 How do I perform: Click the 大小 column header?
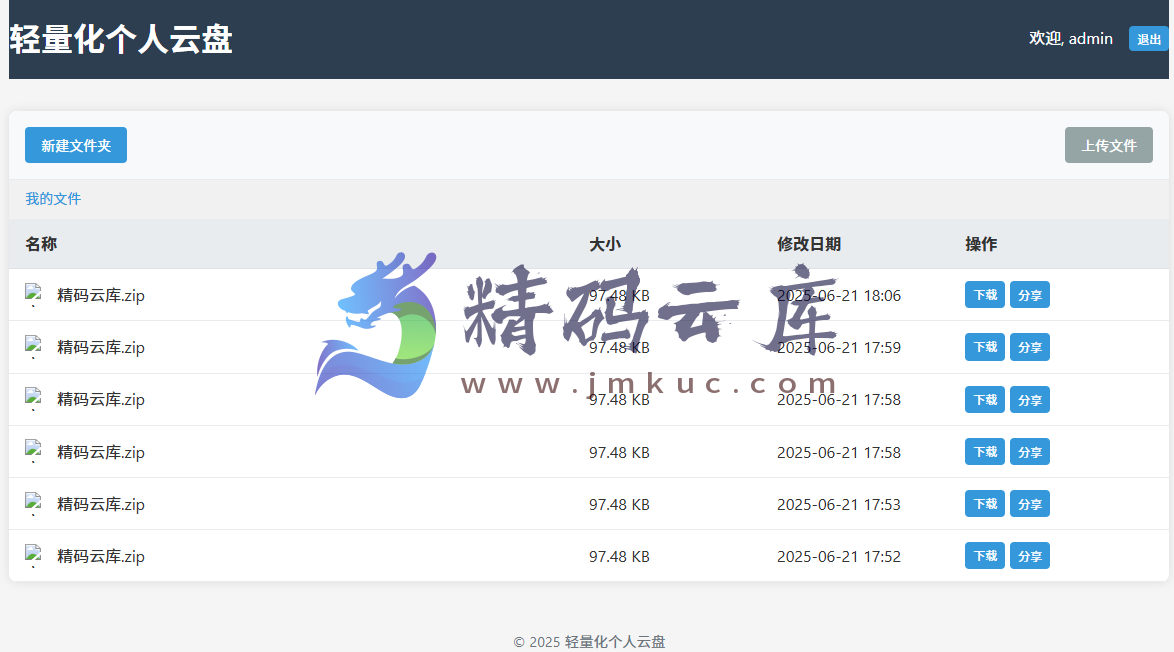point(605,244)
